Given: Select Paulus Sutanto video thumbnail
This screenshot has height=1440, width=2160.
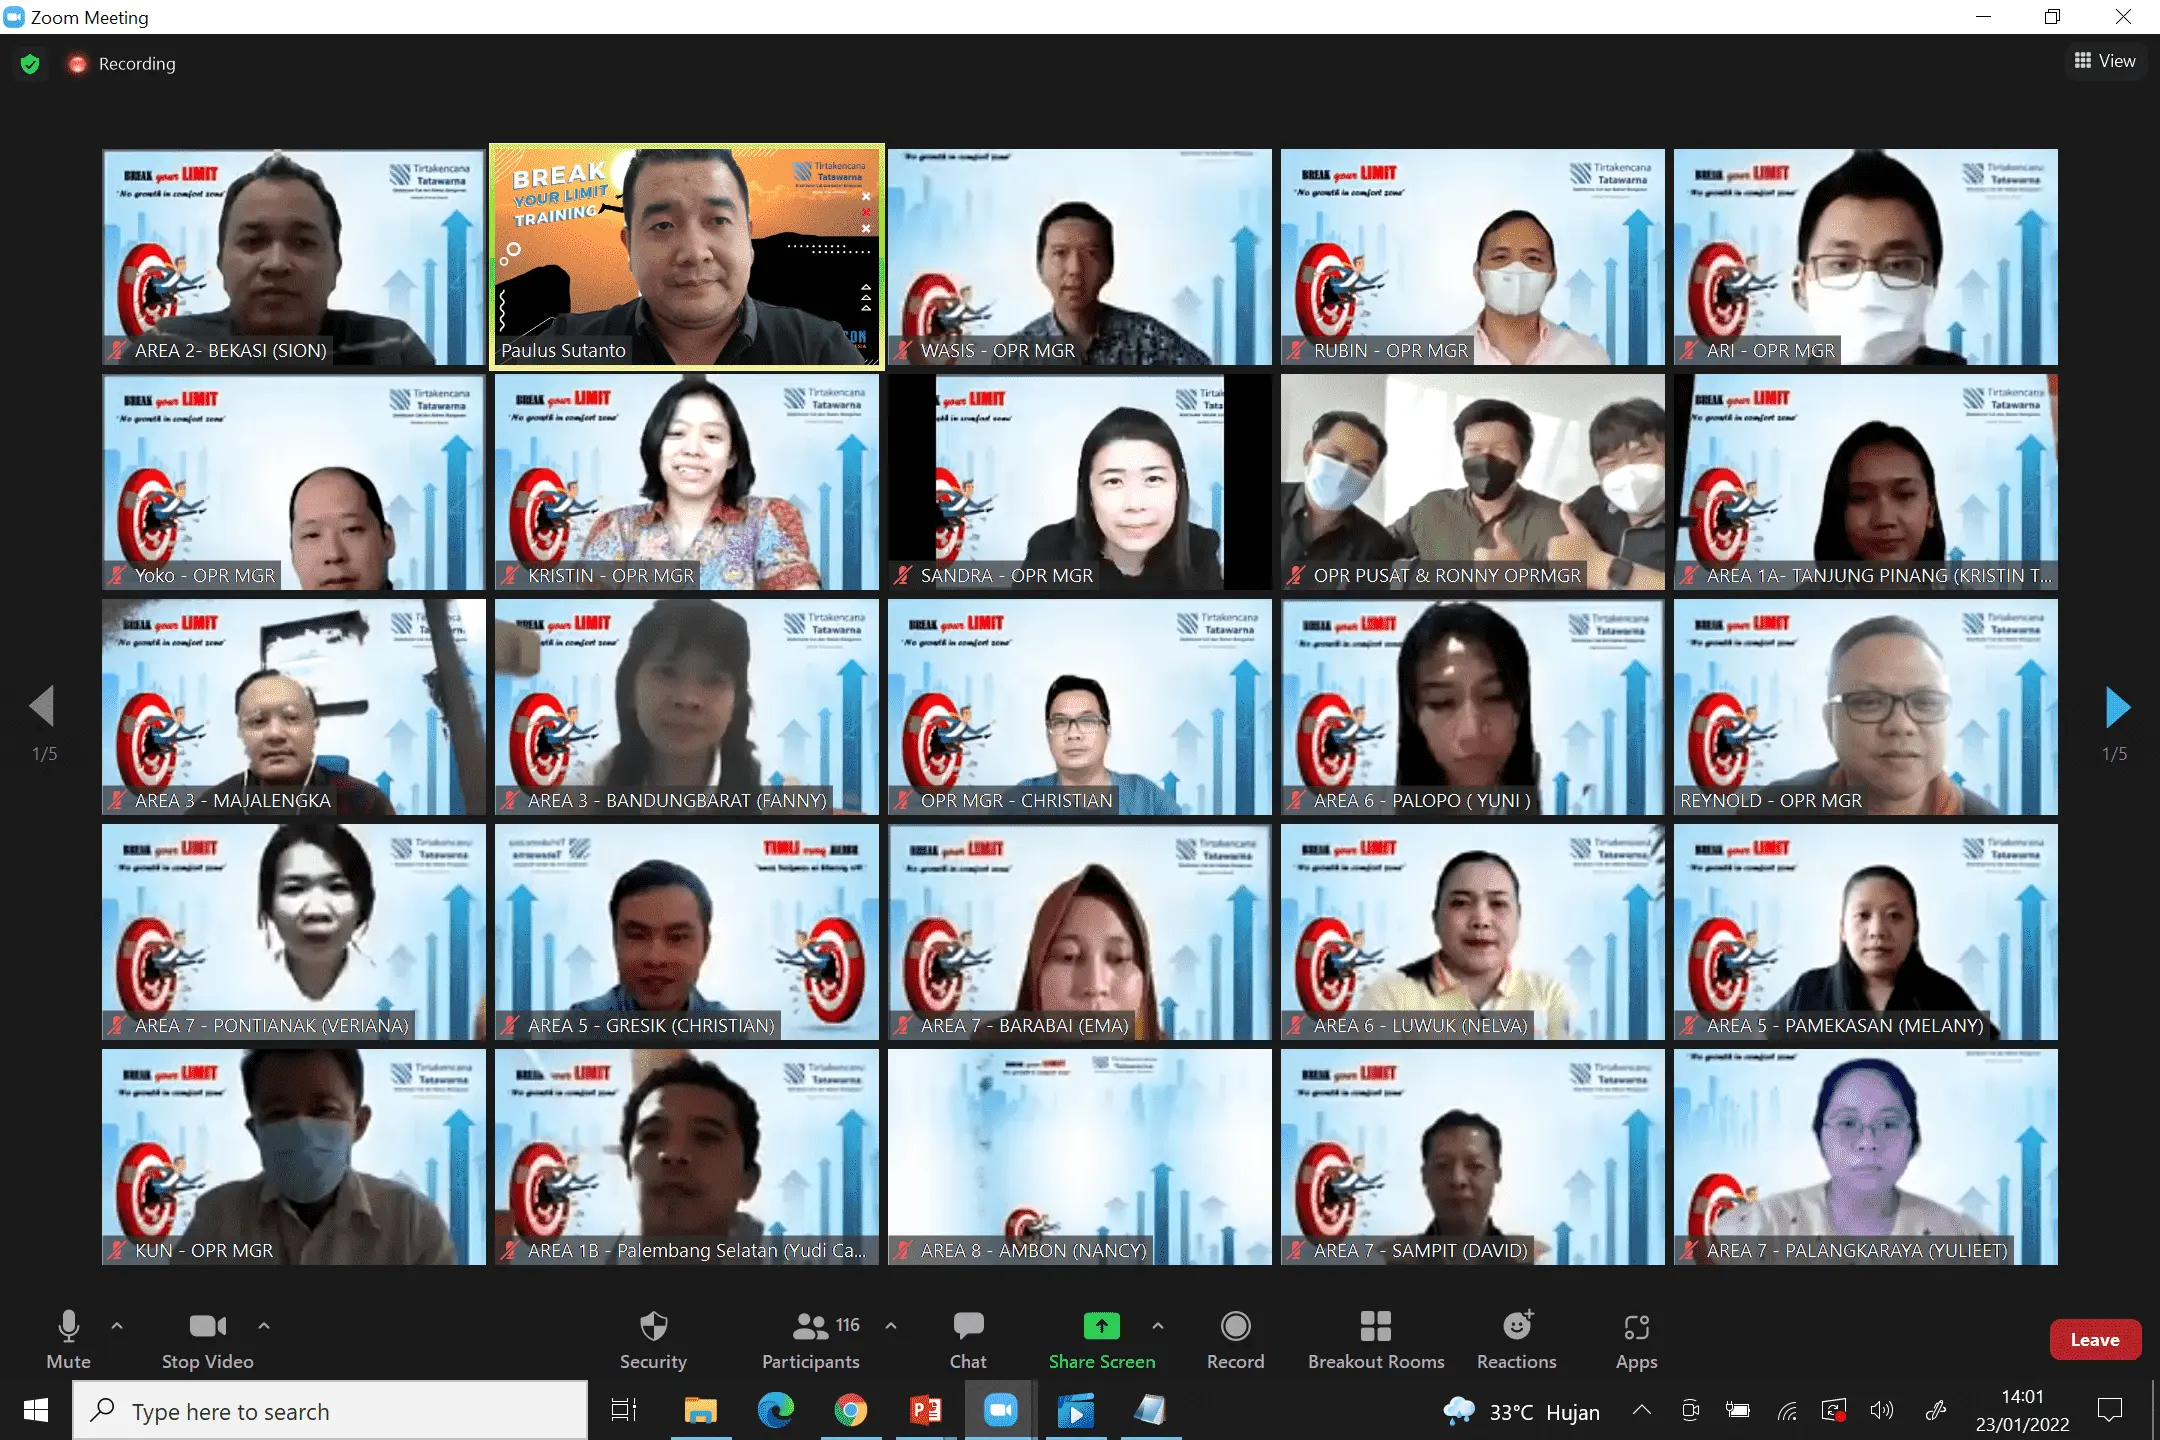Looking at the screenshot, I should click(x=686, y=257).
